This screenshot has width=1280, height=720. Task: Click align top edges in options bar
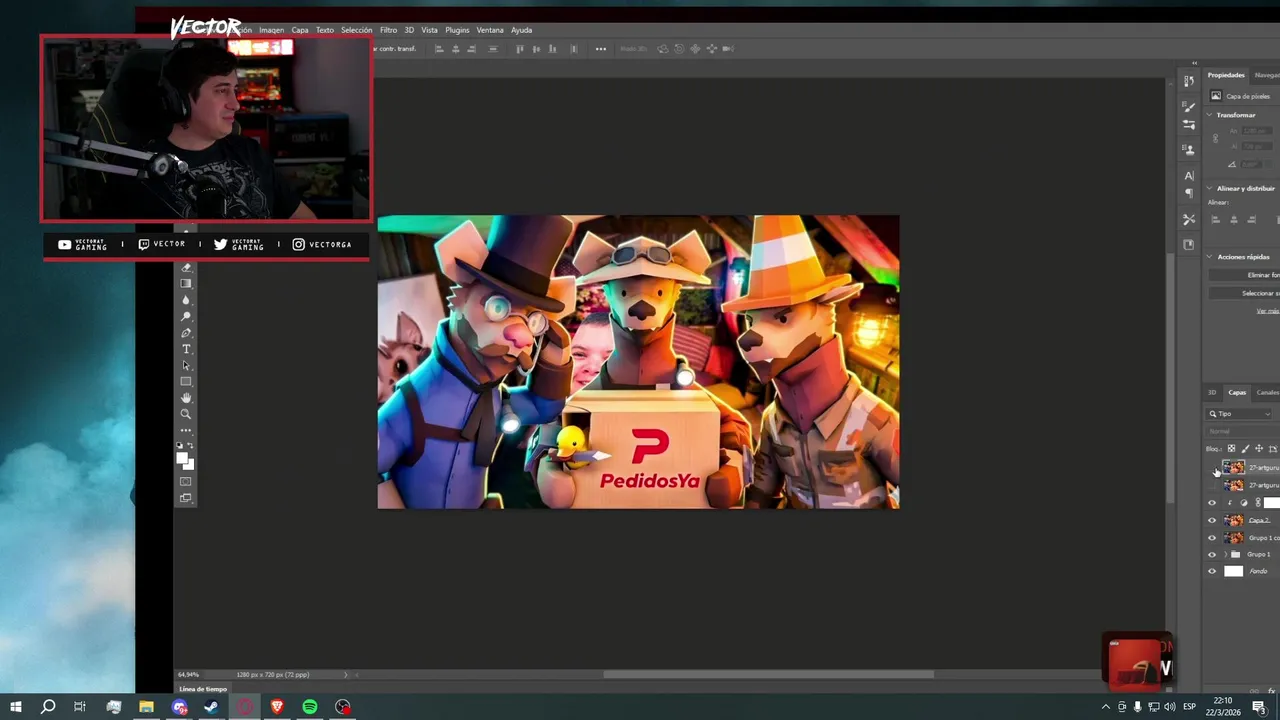[x=520, y=49]
